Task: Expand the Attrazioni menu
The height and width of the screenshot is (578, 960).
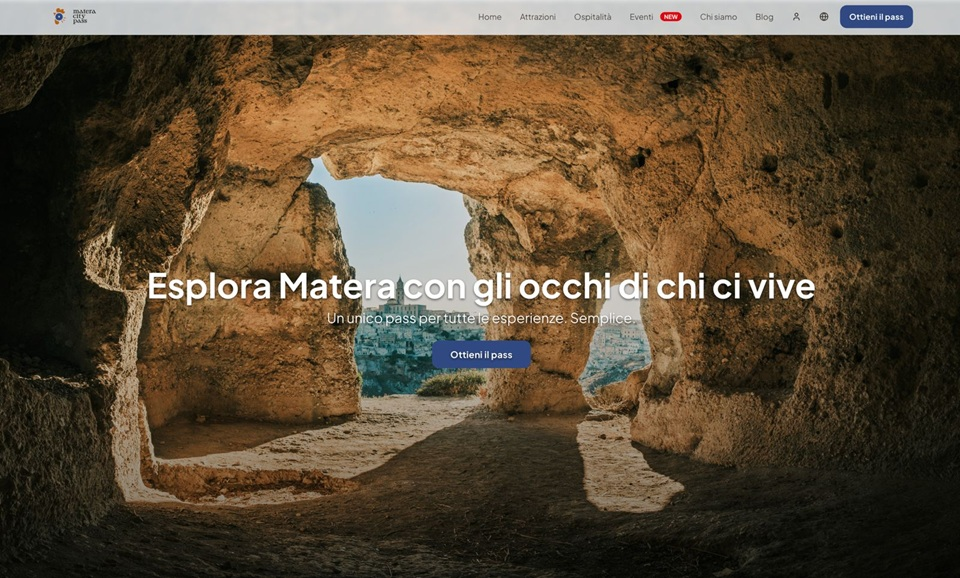Action: (537, 16)
